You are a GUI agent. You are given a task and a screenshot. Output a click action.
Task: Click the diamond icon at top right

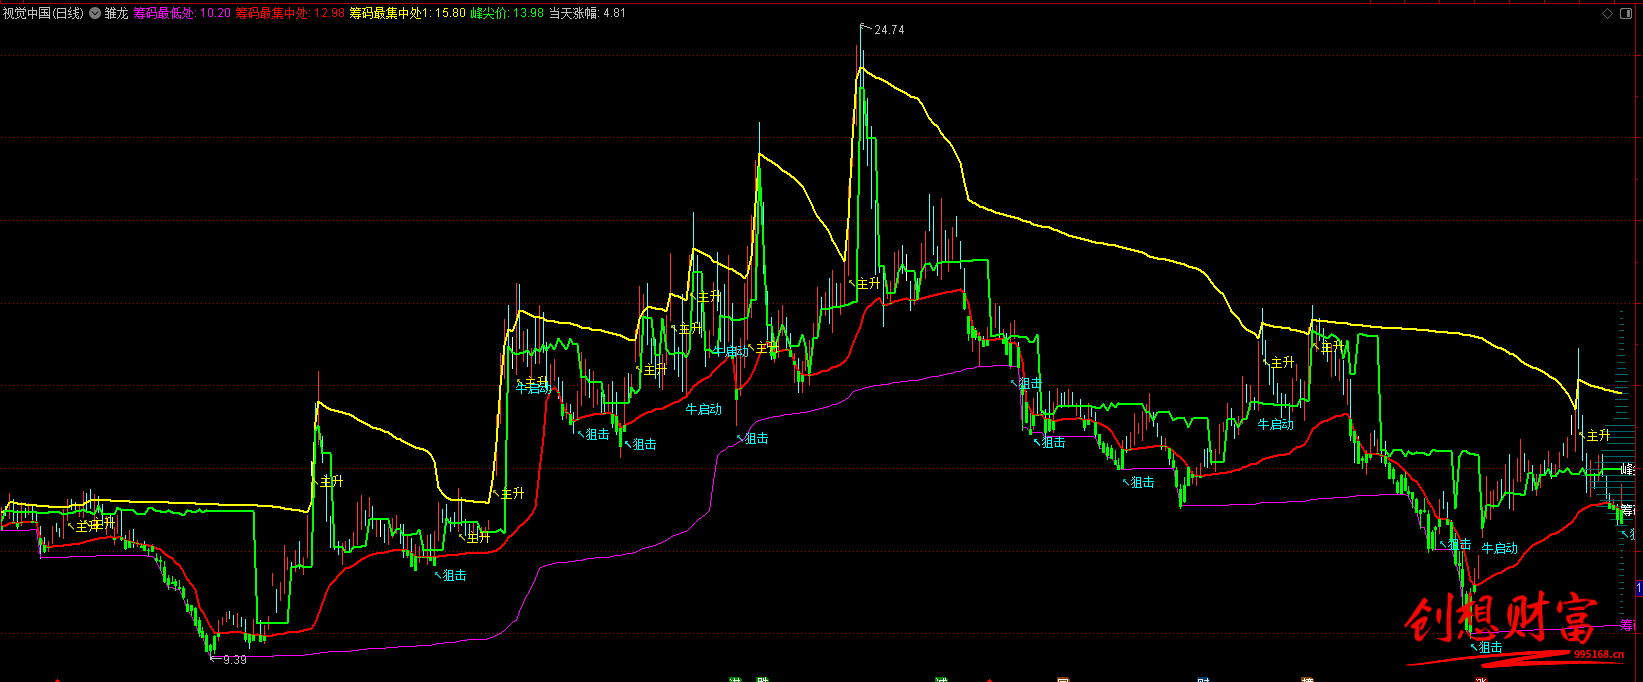pos(1608,14)
